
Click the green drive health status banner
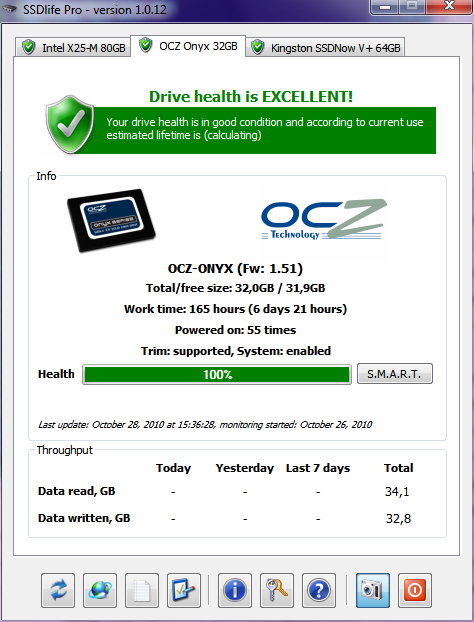(262, 130)
